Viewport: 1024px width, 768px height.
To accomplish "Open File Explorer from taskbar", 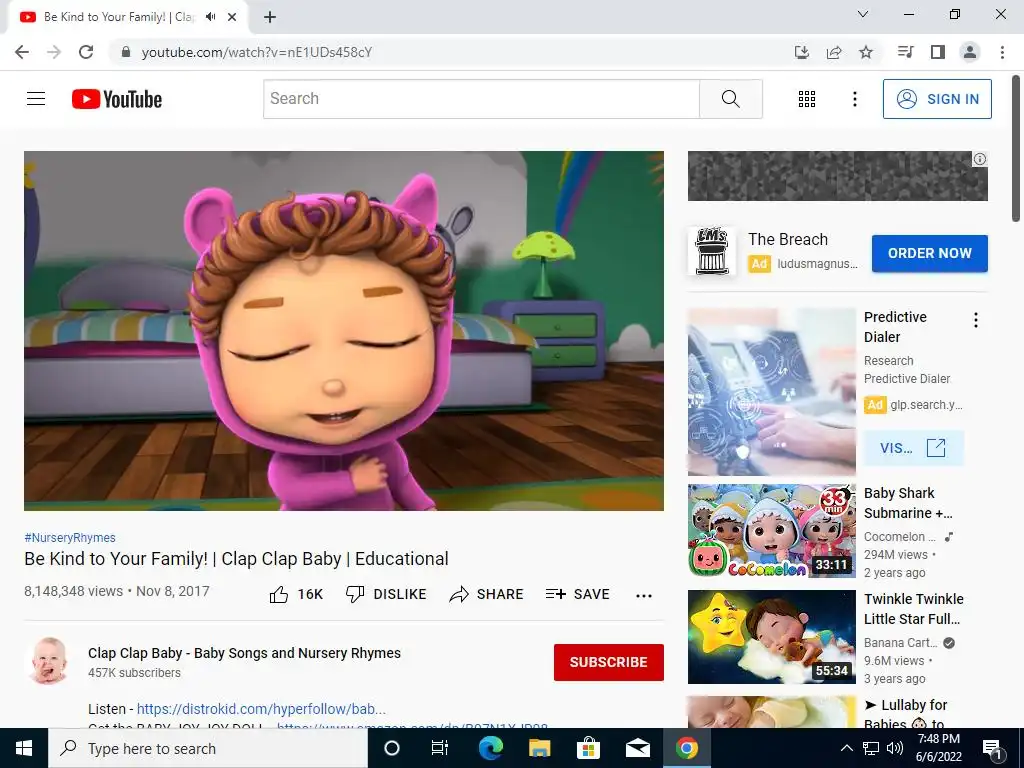I will (539, 748).
